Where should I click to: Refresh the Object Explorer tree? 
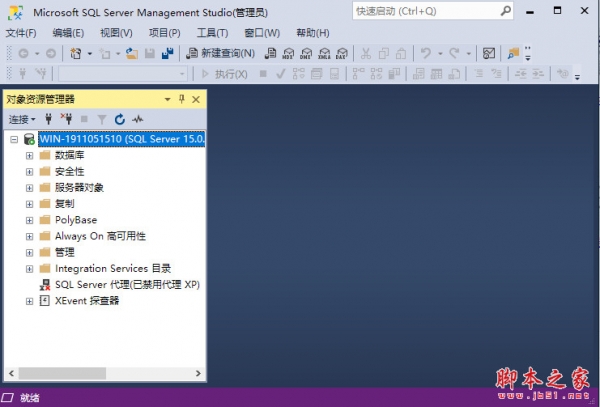(119, 119)
